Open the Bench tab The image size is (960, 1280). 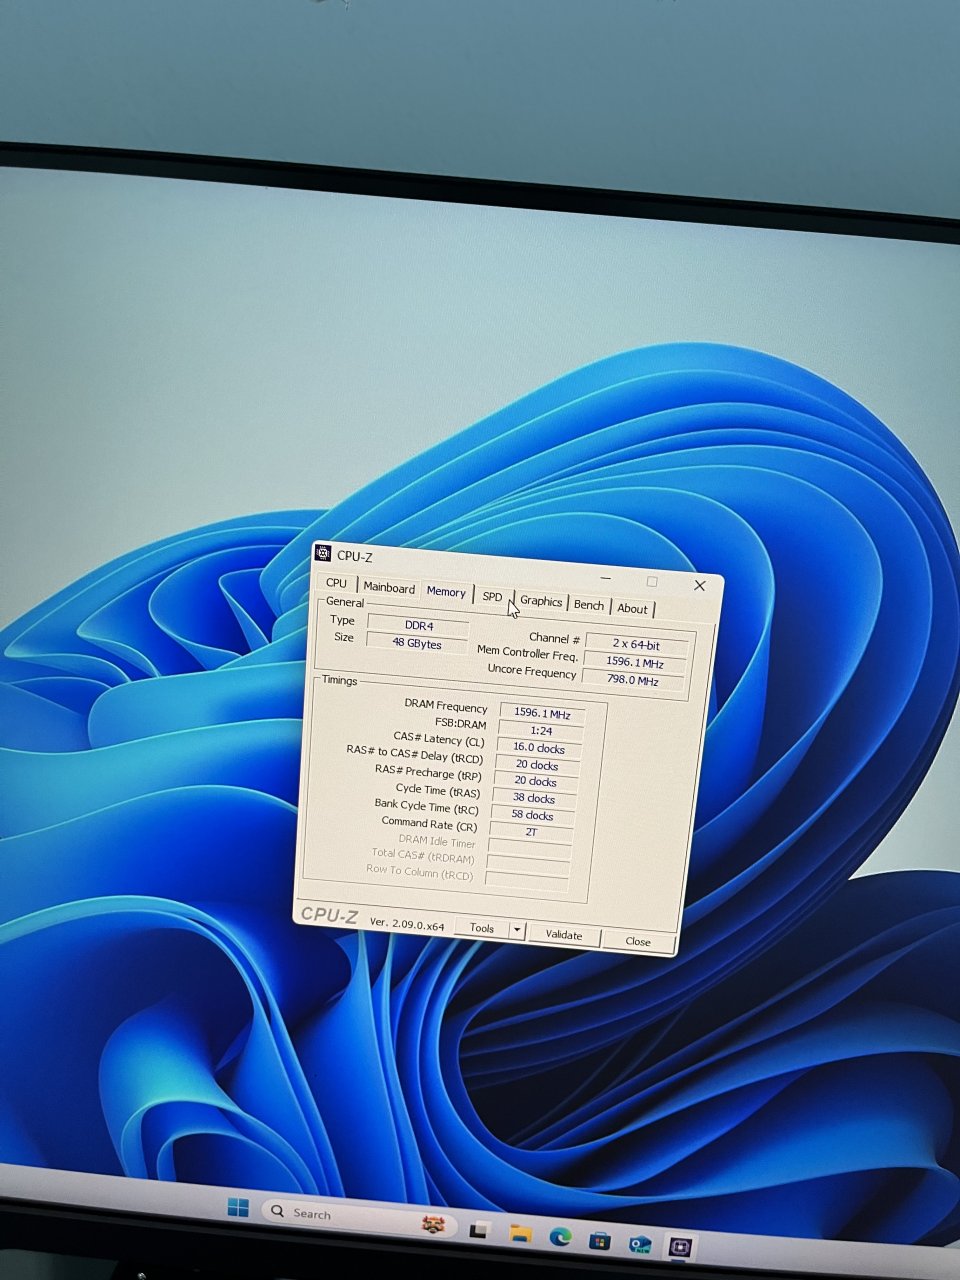[x=589, y=605]
